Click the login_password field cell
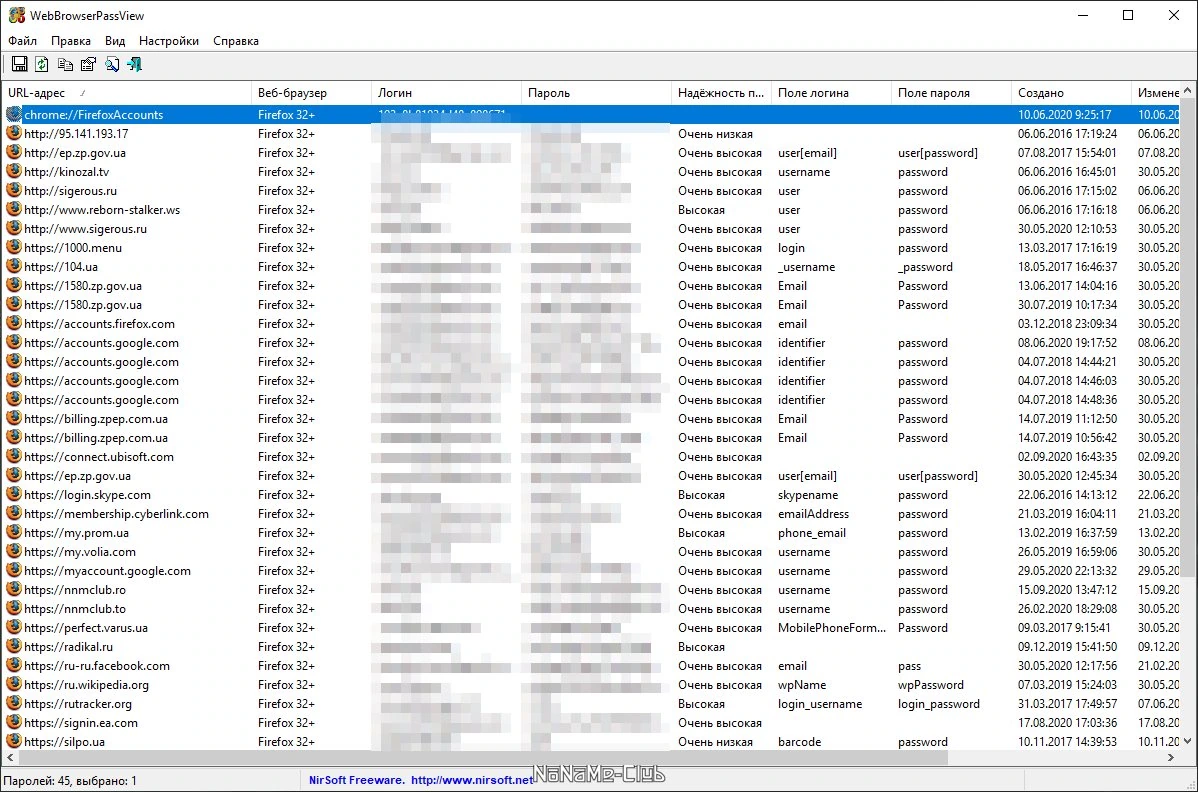 pos(938,703)
